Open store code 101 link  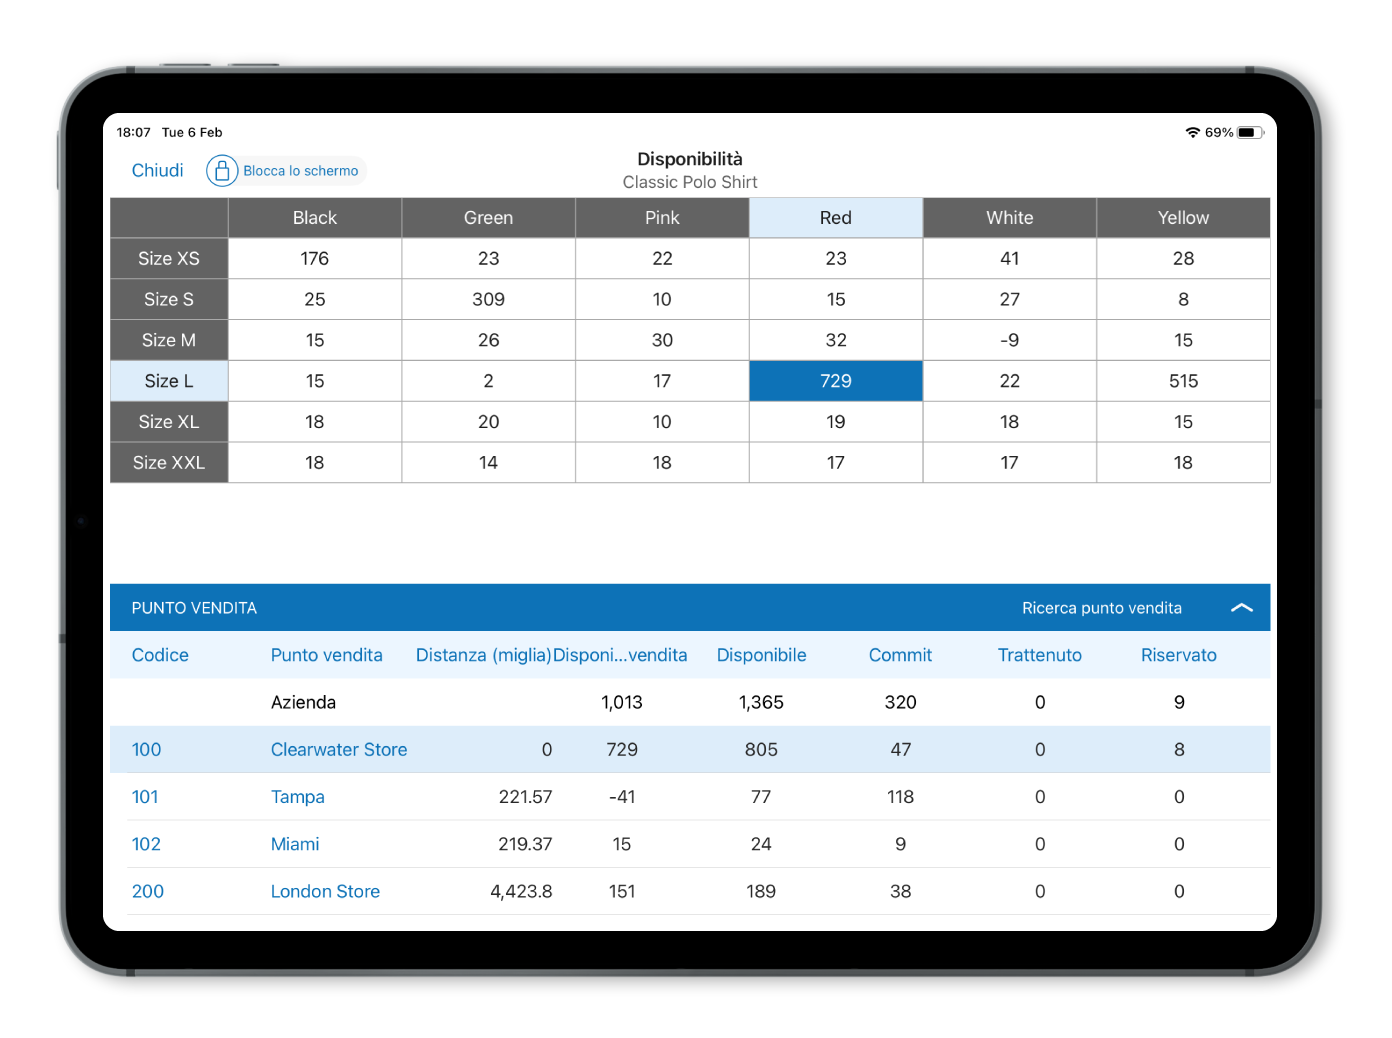(x=145, y=797)
